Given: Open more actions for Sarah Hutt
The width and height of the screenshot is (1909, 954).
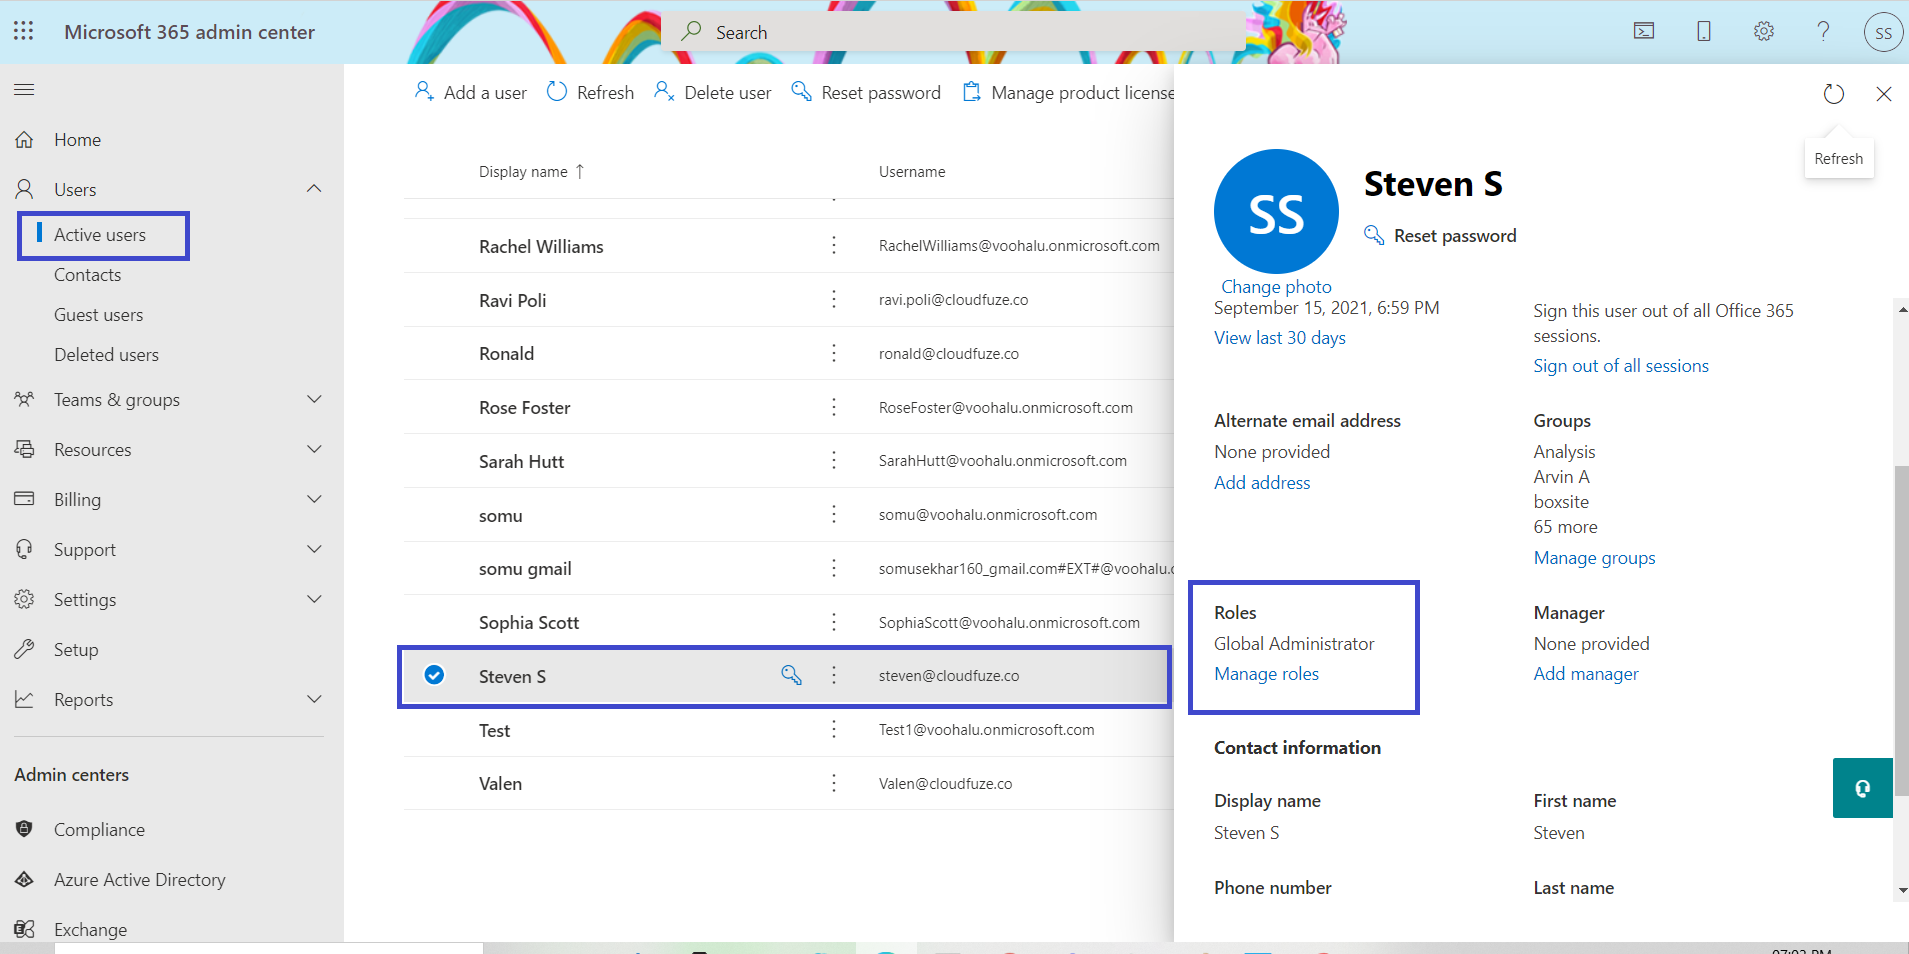Looking at the screenshot, I should point(834,461).
